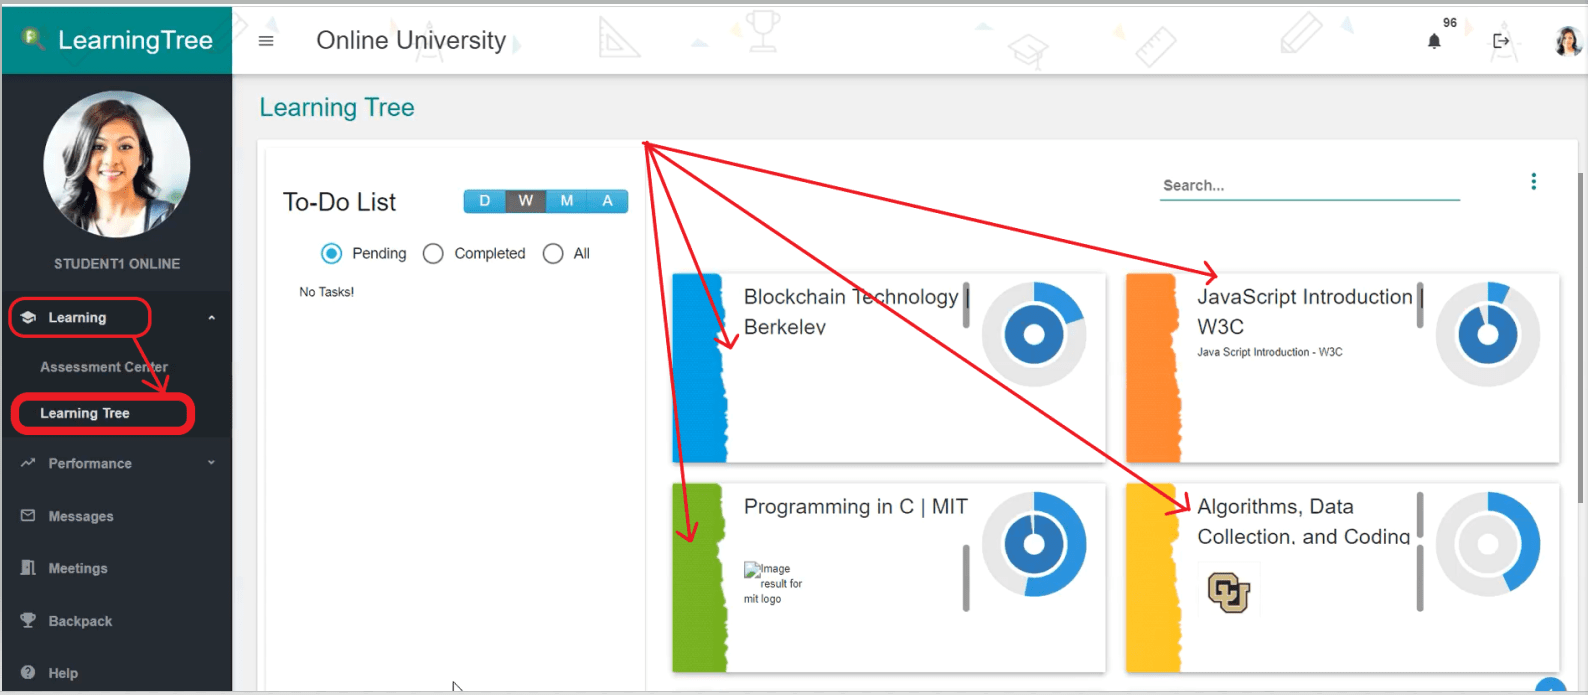The height and width of the screenshot is (695, 1588).
Task: Click the university logo on Algorithms card
Action: tap(1229, 591)
